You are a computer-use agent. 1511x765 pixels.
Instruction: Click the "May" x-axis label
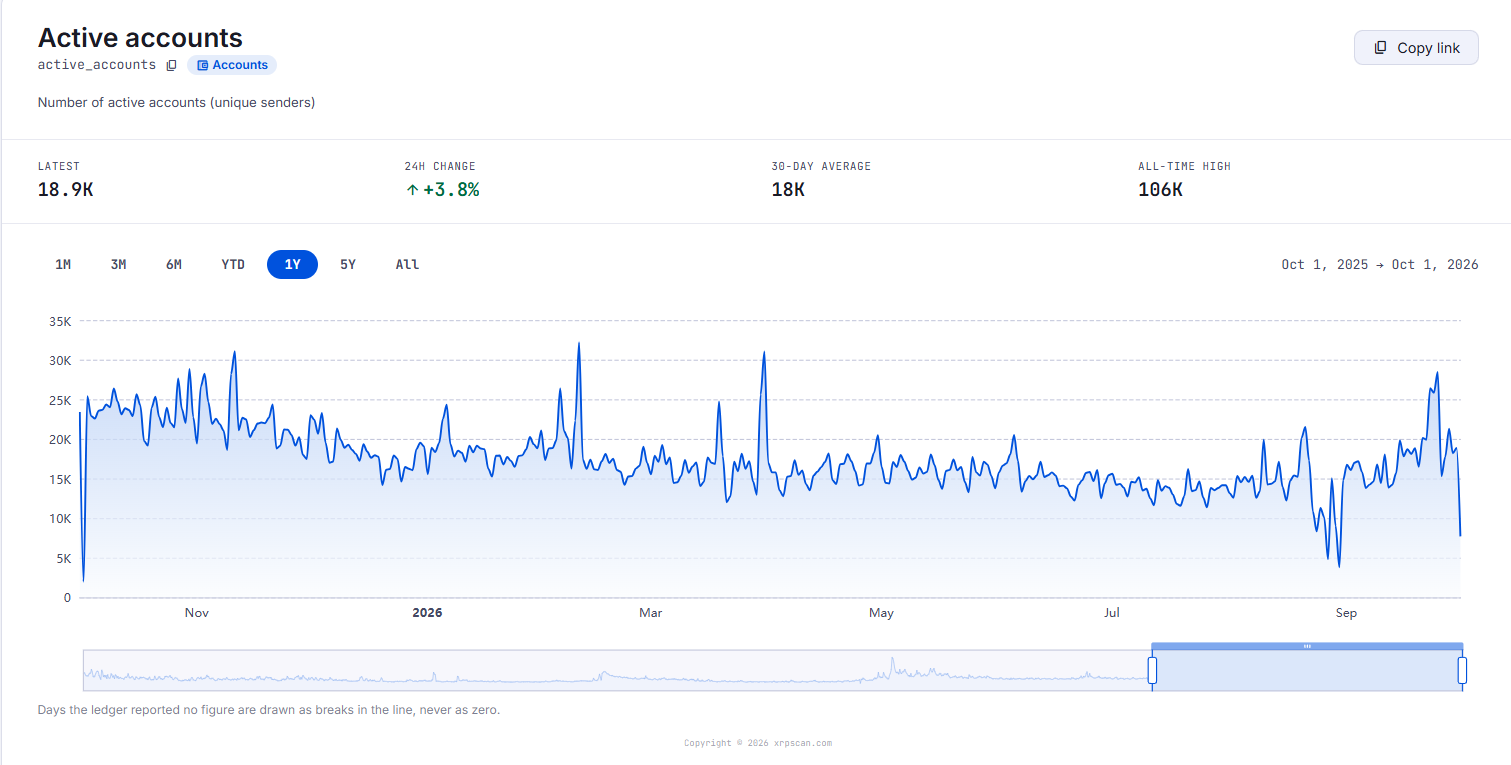click(881, 613)
